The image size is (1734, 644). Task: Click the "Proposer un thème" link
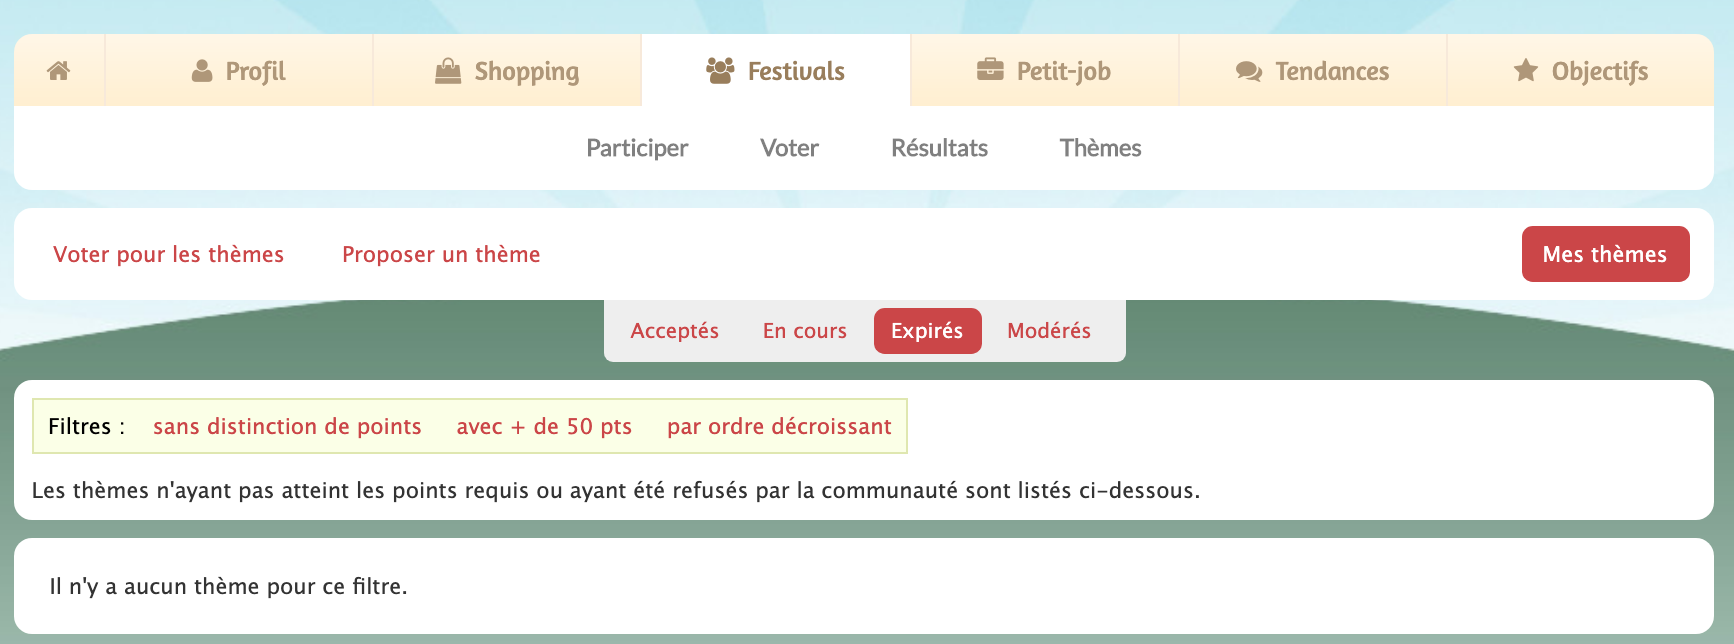coord(441,254)
